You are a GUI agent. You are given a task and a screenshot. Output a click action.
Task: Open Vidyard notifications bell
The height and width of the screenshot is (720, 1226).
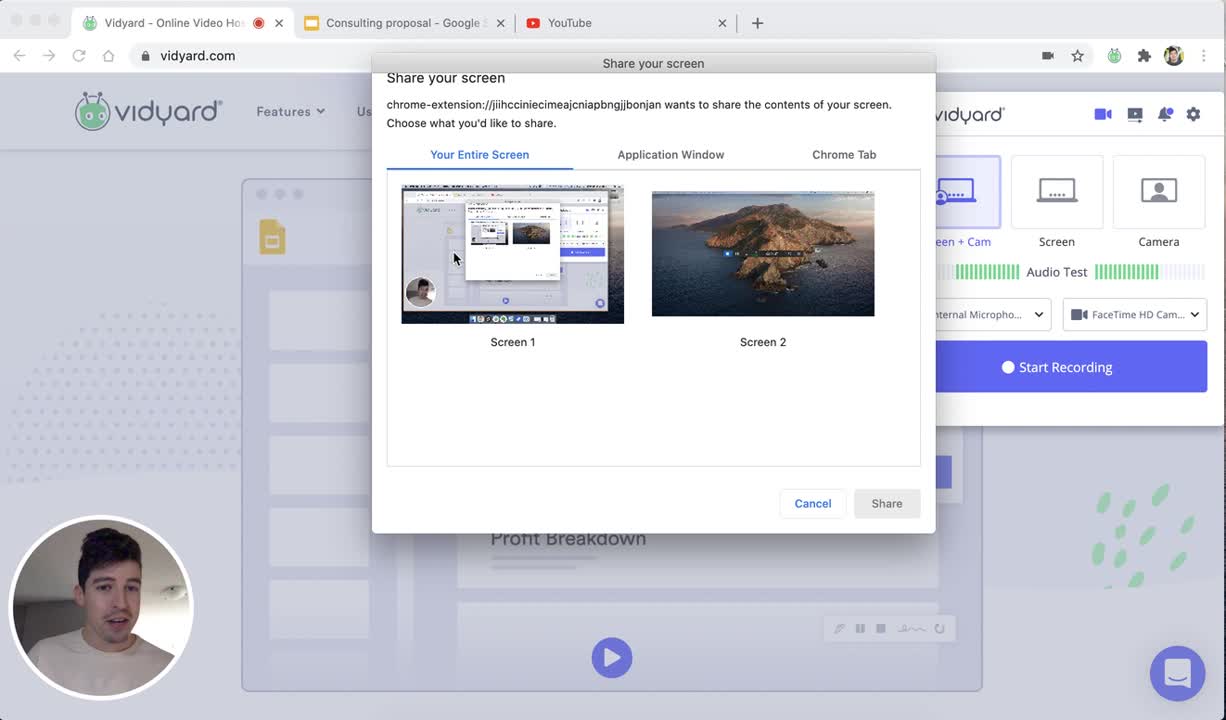[x=1165, y=115]
